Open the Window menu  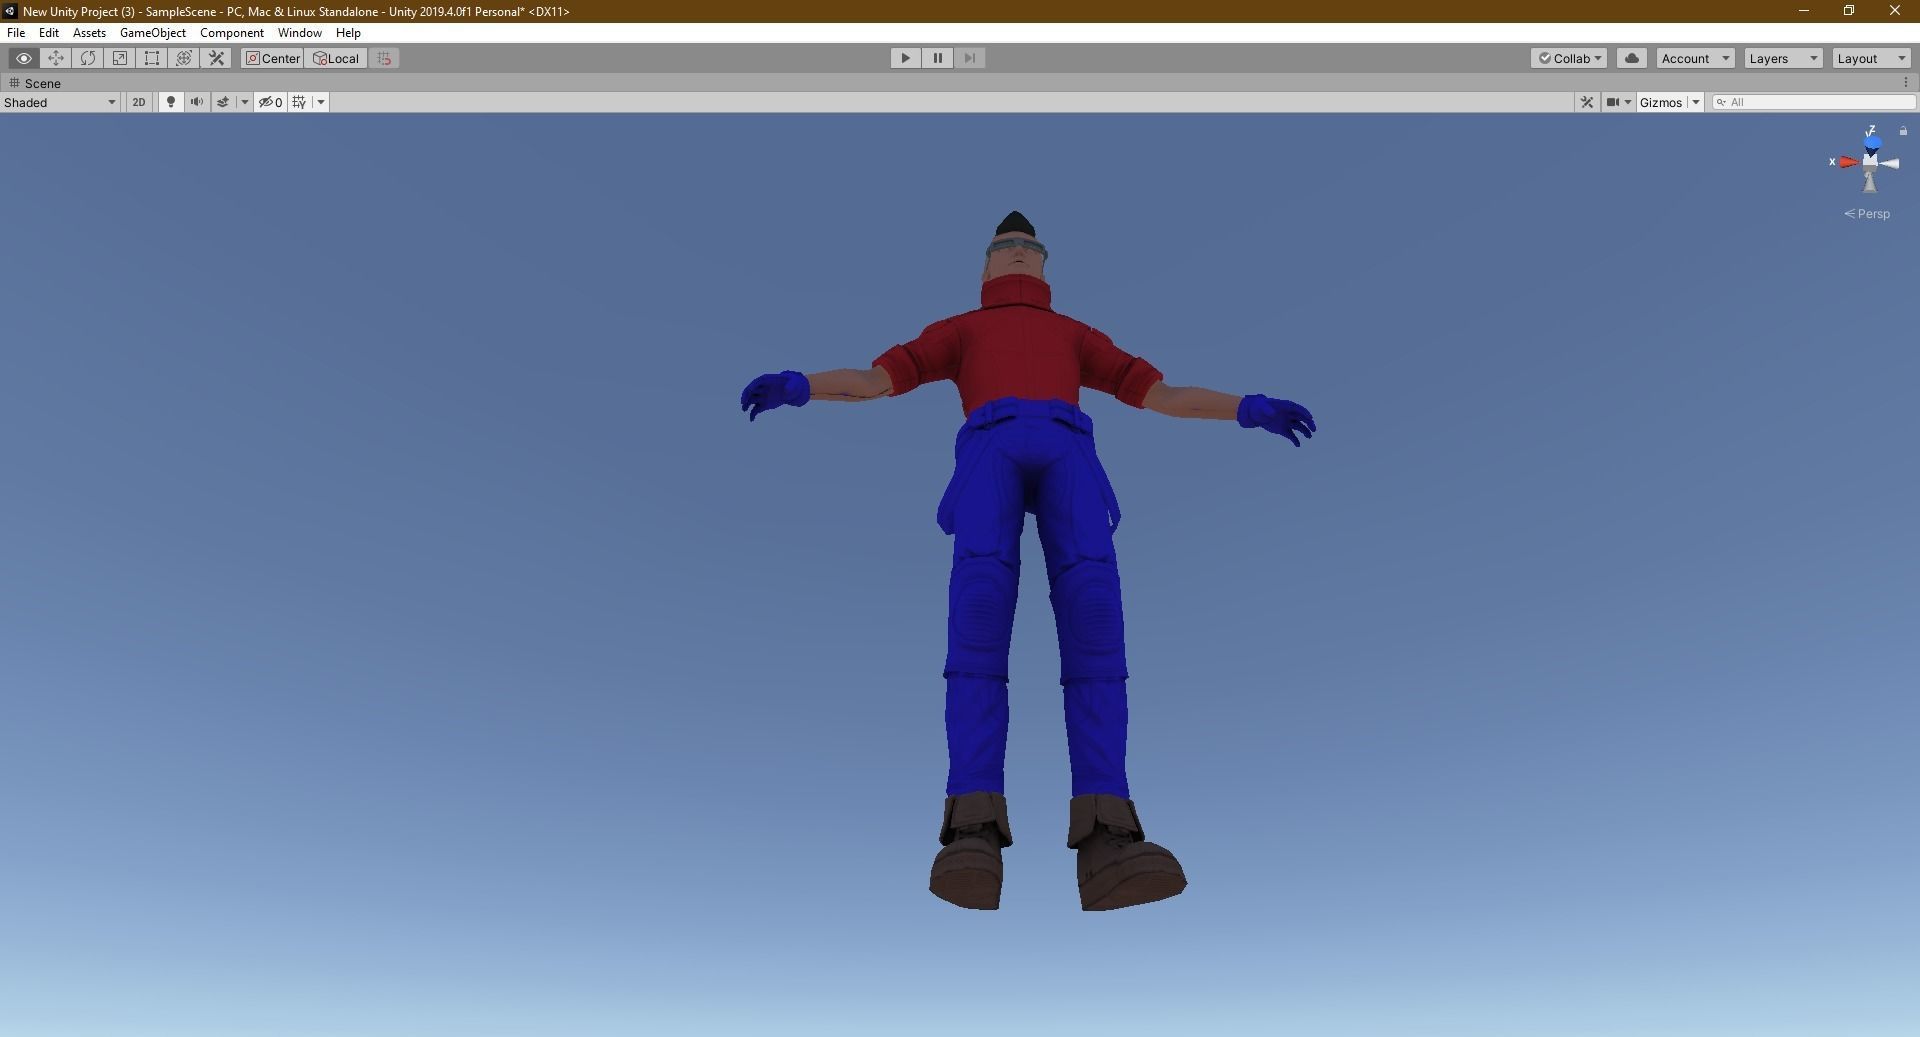300,33
